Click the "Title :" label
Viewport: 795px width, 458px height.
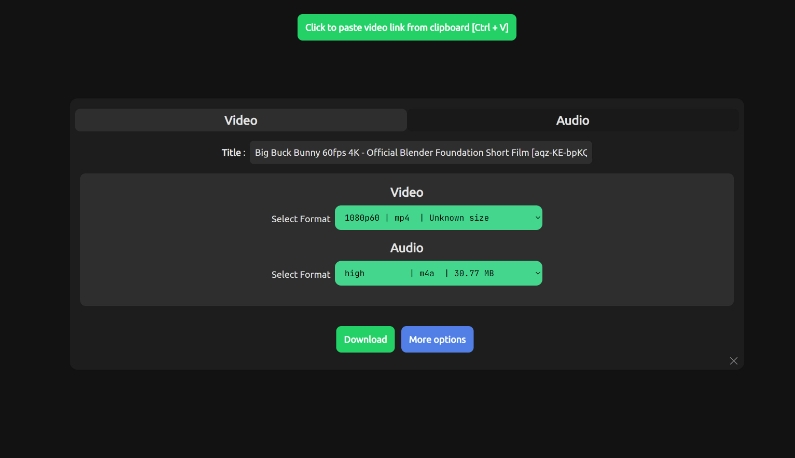[233, 153]
